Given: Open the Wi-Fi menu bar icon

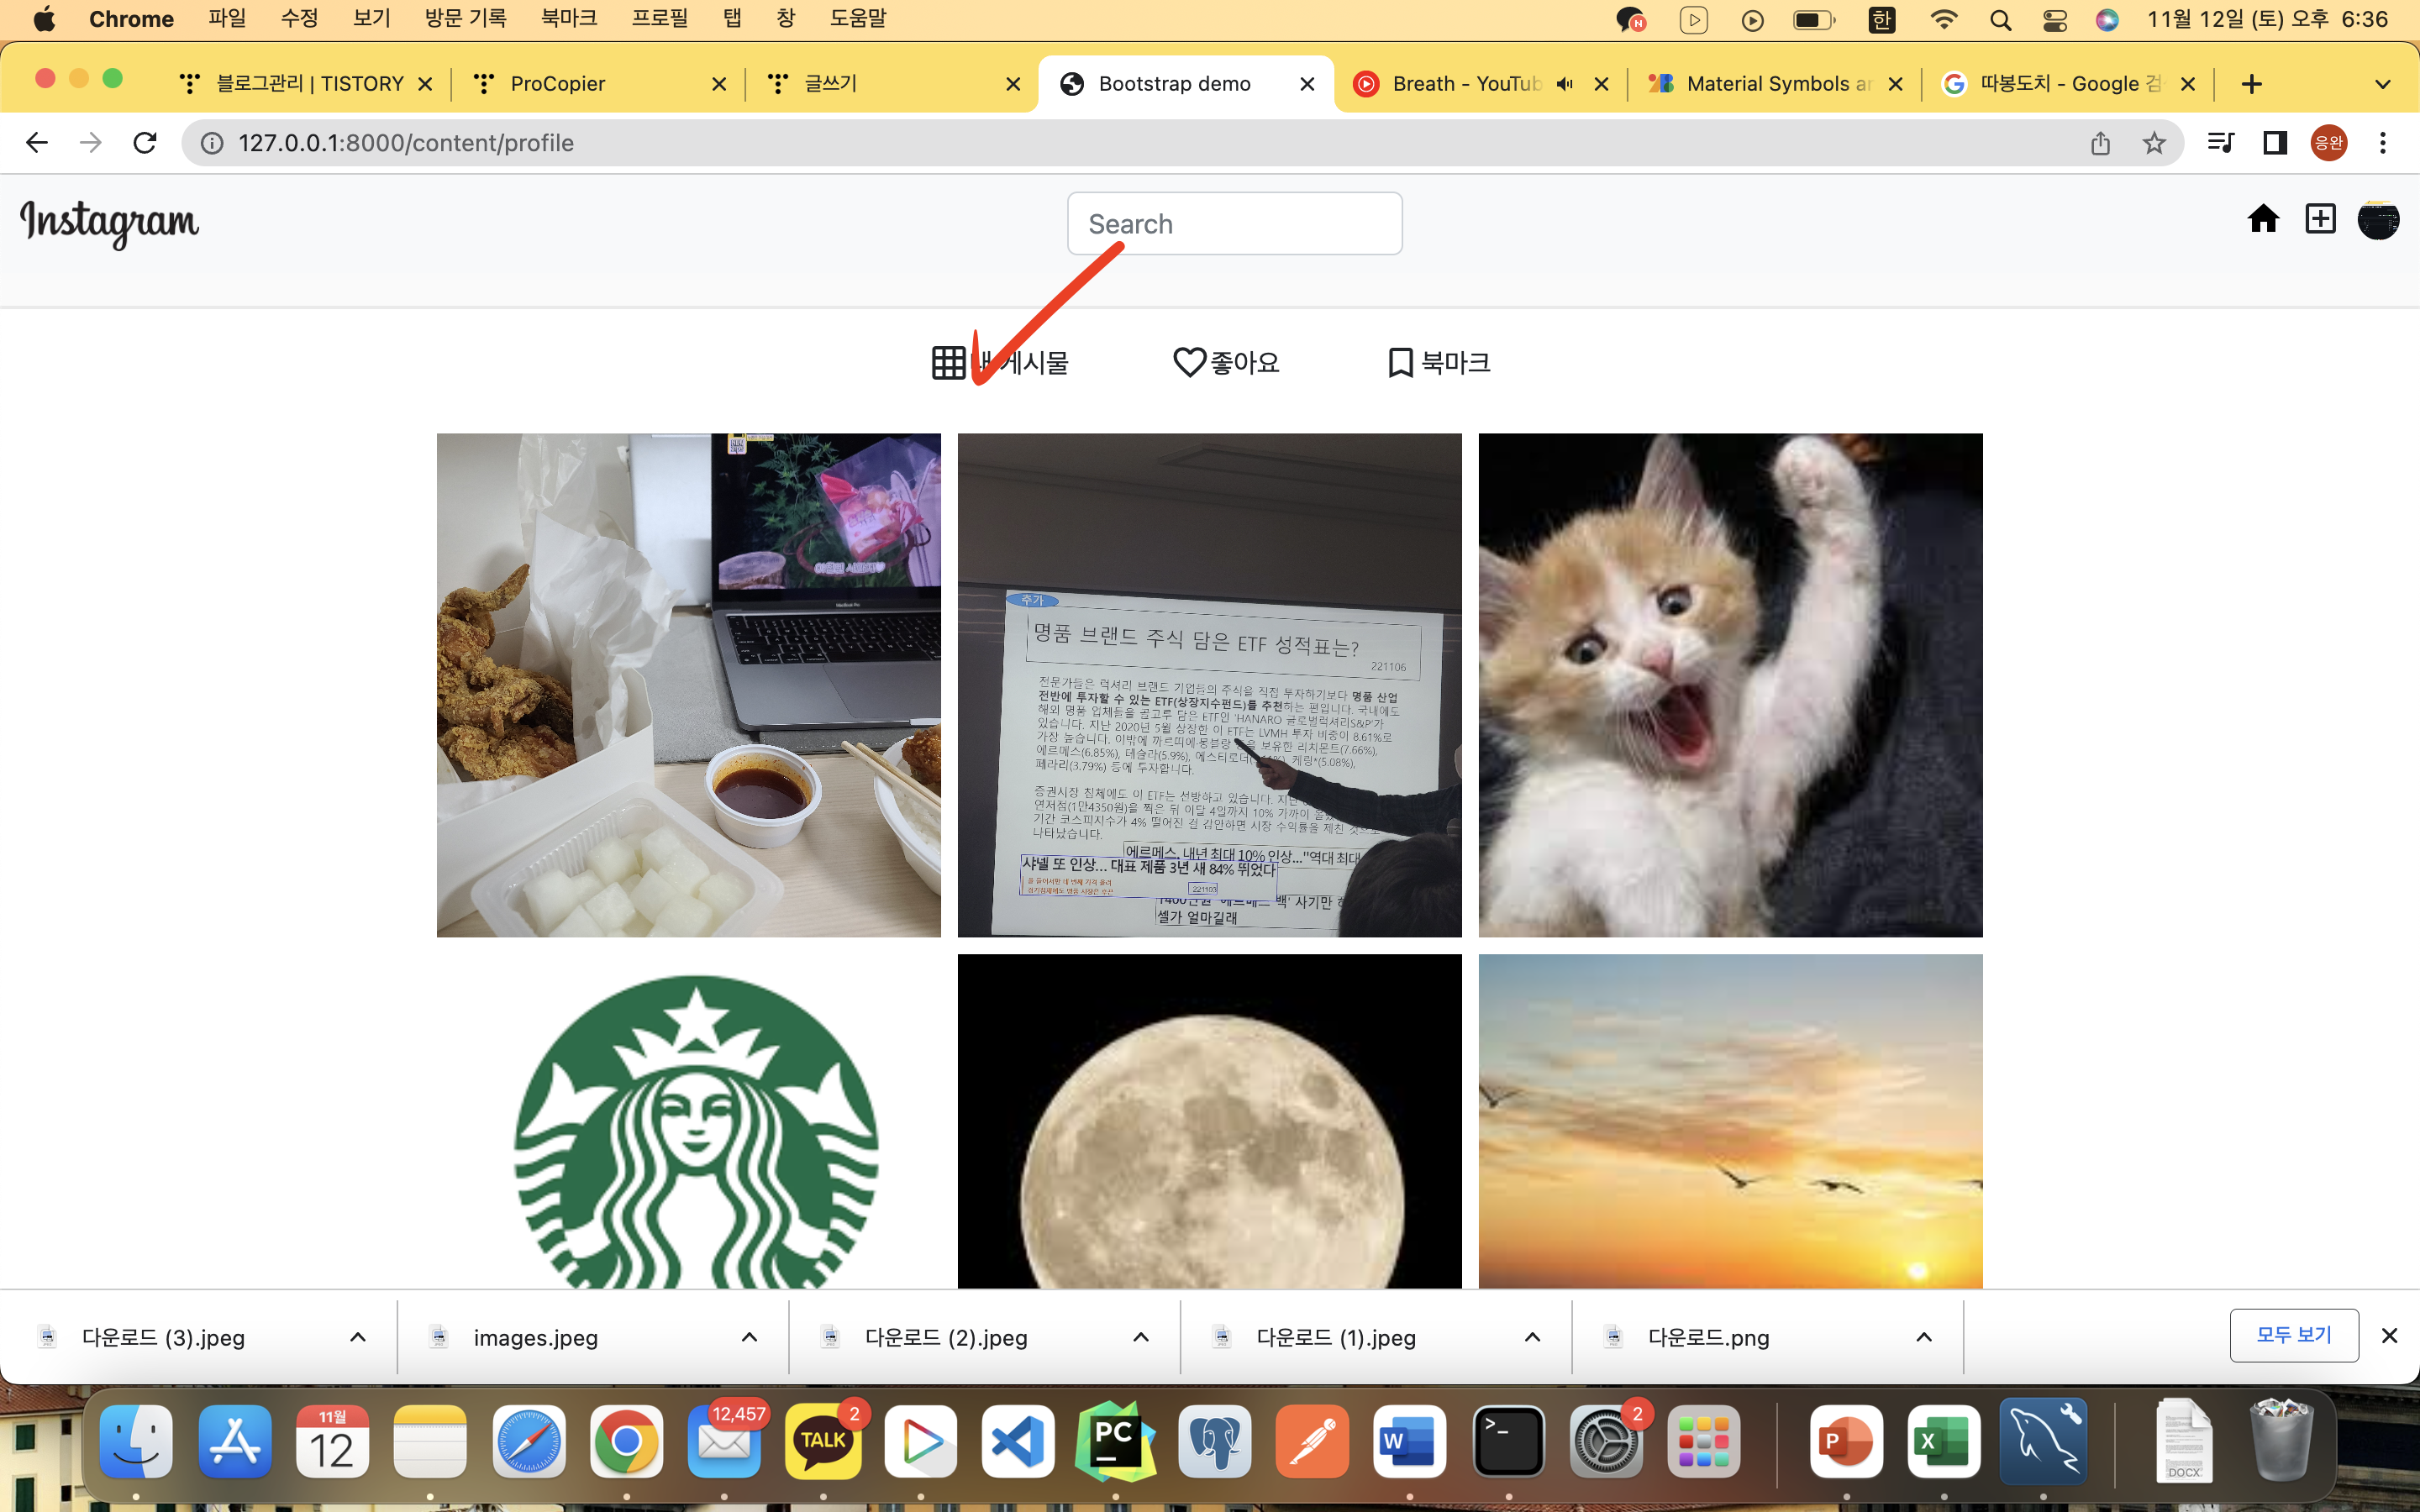Looking at the screenshot, I should pos(1944,20).
